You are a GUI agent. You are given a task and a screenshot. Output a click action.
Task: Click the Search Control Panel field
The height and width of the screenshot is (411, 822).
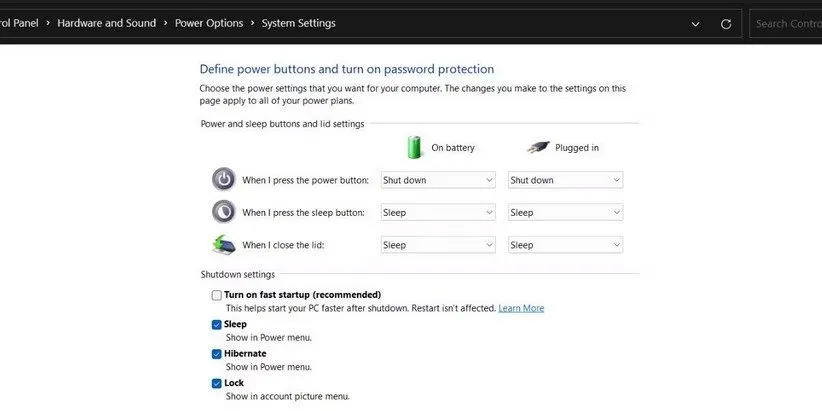click(x=788, y=23)
